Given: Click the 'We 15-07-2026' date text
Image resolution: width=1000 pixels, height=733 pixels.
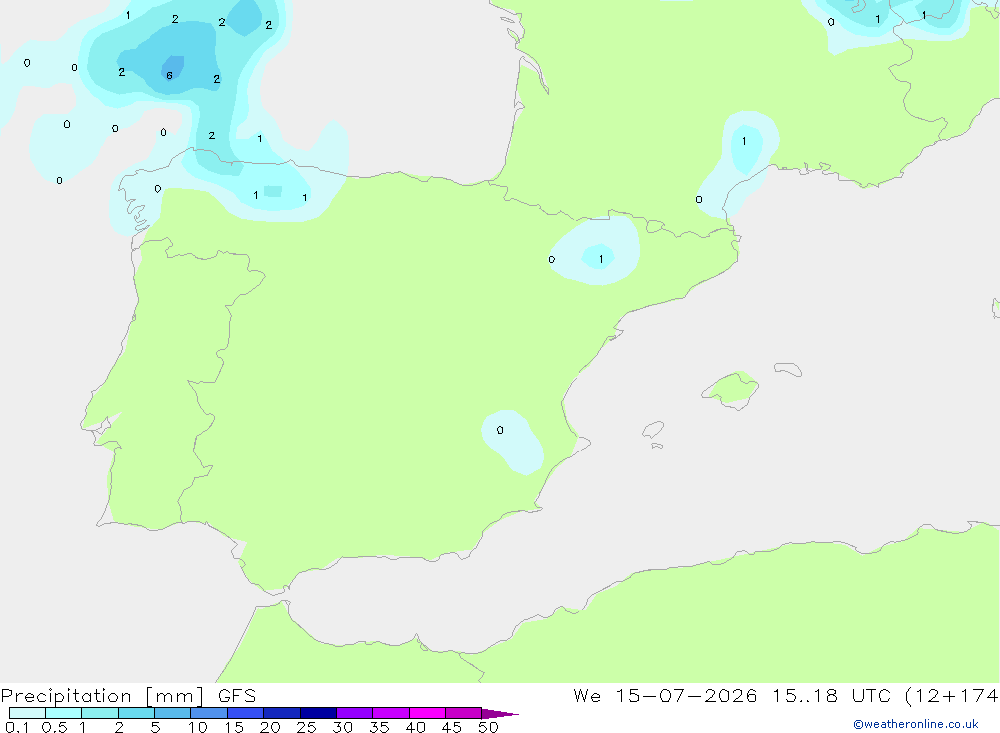Looking at the screenshot, I should point(665,695).
